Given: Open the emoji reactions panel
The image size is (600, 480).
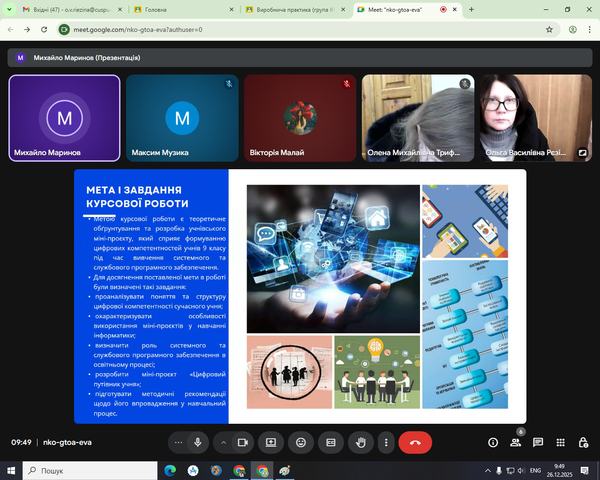Looking at the screenshot, I should [301, 442].
